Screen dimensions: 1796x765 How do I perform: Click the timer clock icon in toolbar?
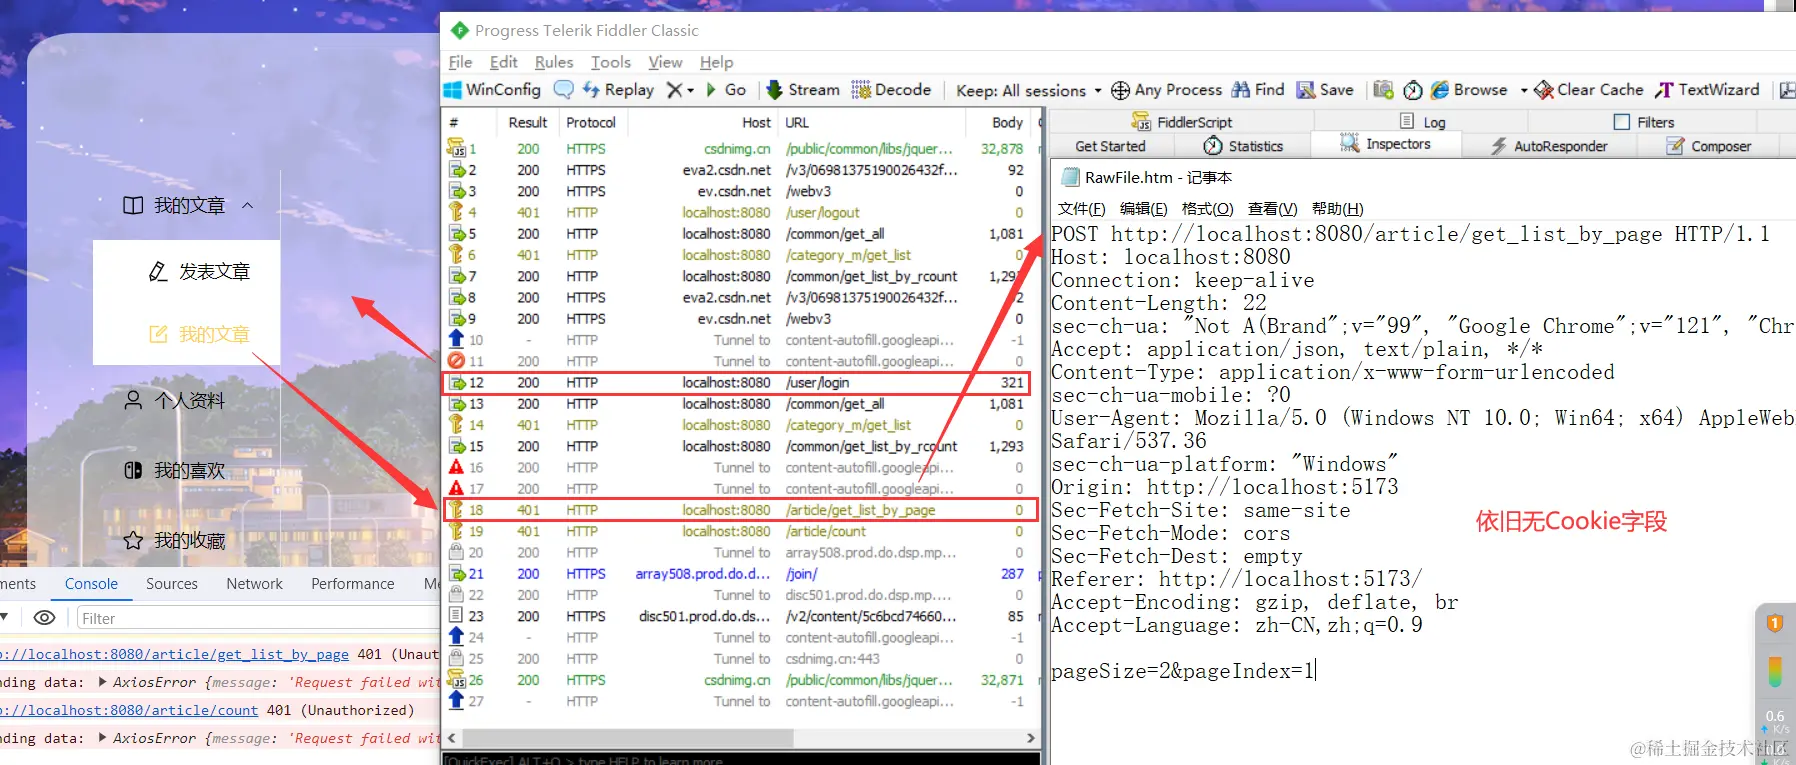tap(1413, 90)
